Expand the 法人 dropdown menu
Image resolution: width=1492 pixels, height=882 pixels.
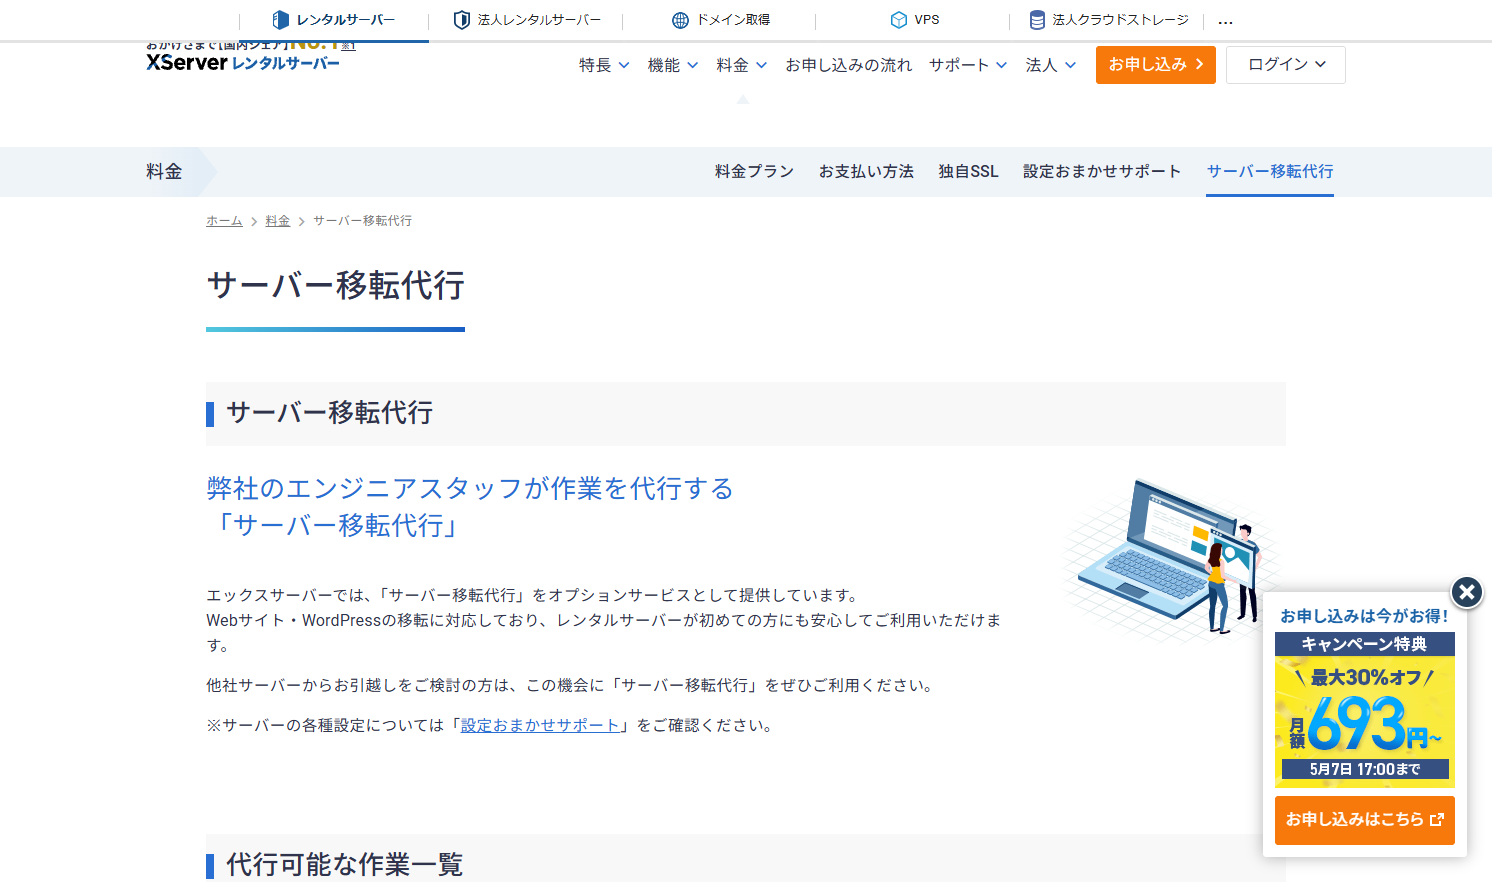tap(1051, 65)
